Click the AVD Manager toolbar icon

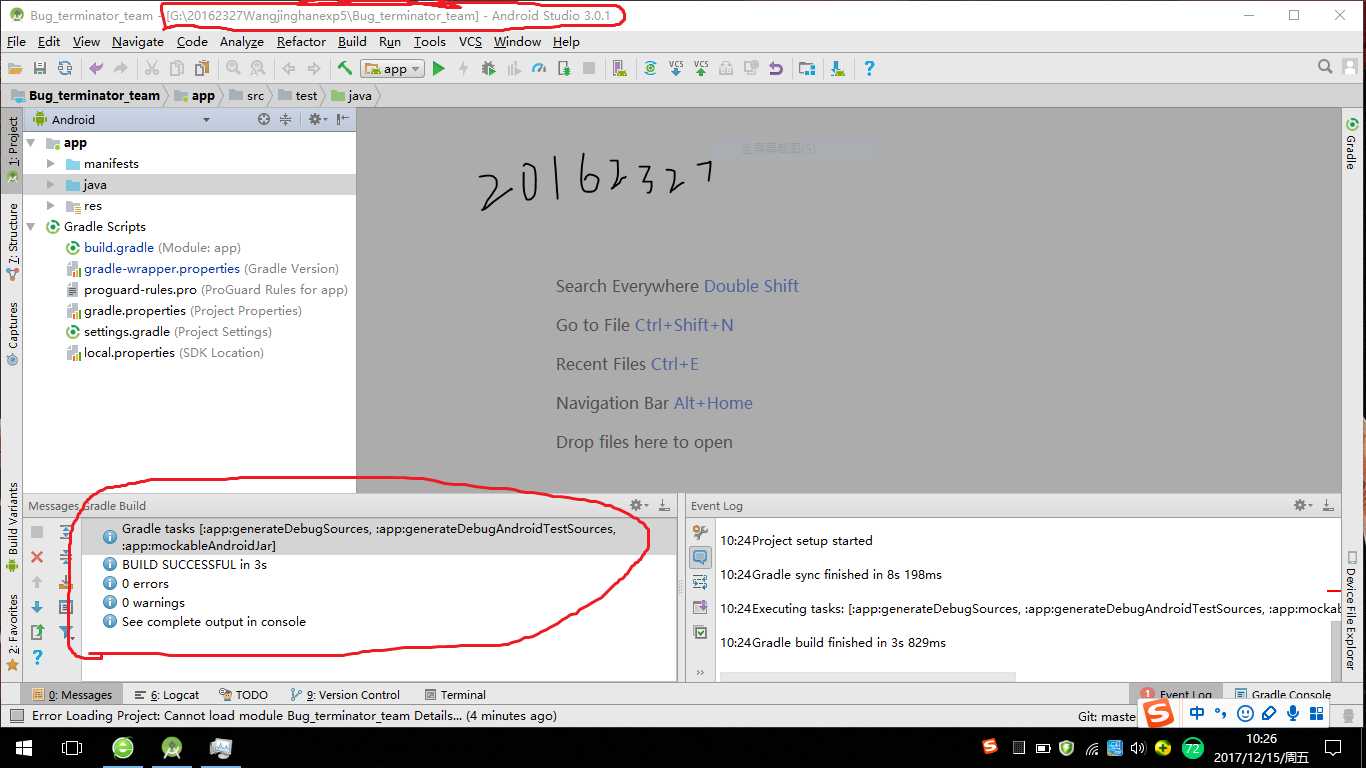(620, 68)
